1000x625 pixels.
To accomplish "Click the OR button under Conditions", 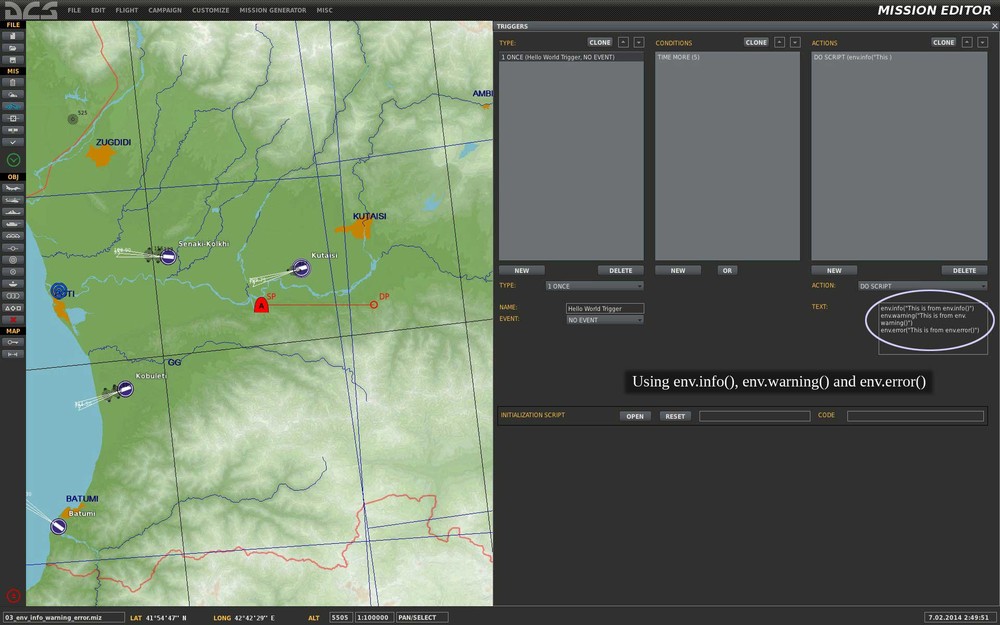I will (727, 270).
